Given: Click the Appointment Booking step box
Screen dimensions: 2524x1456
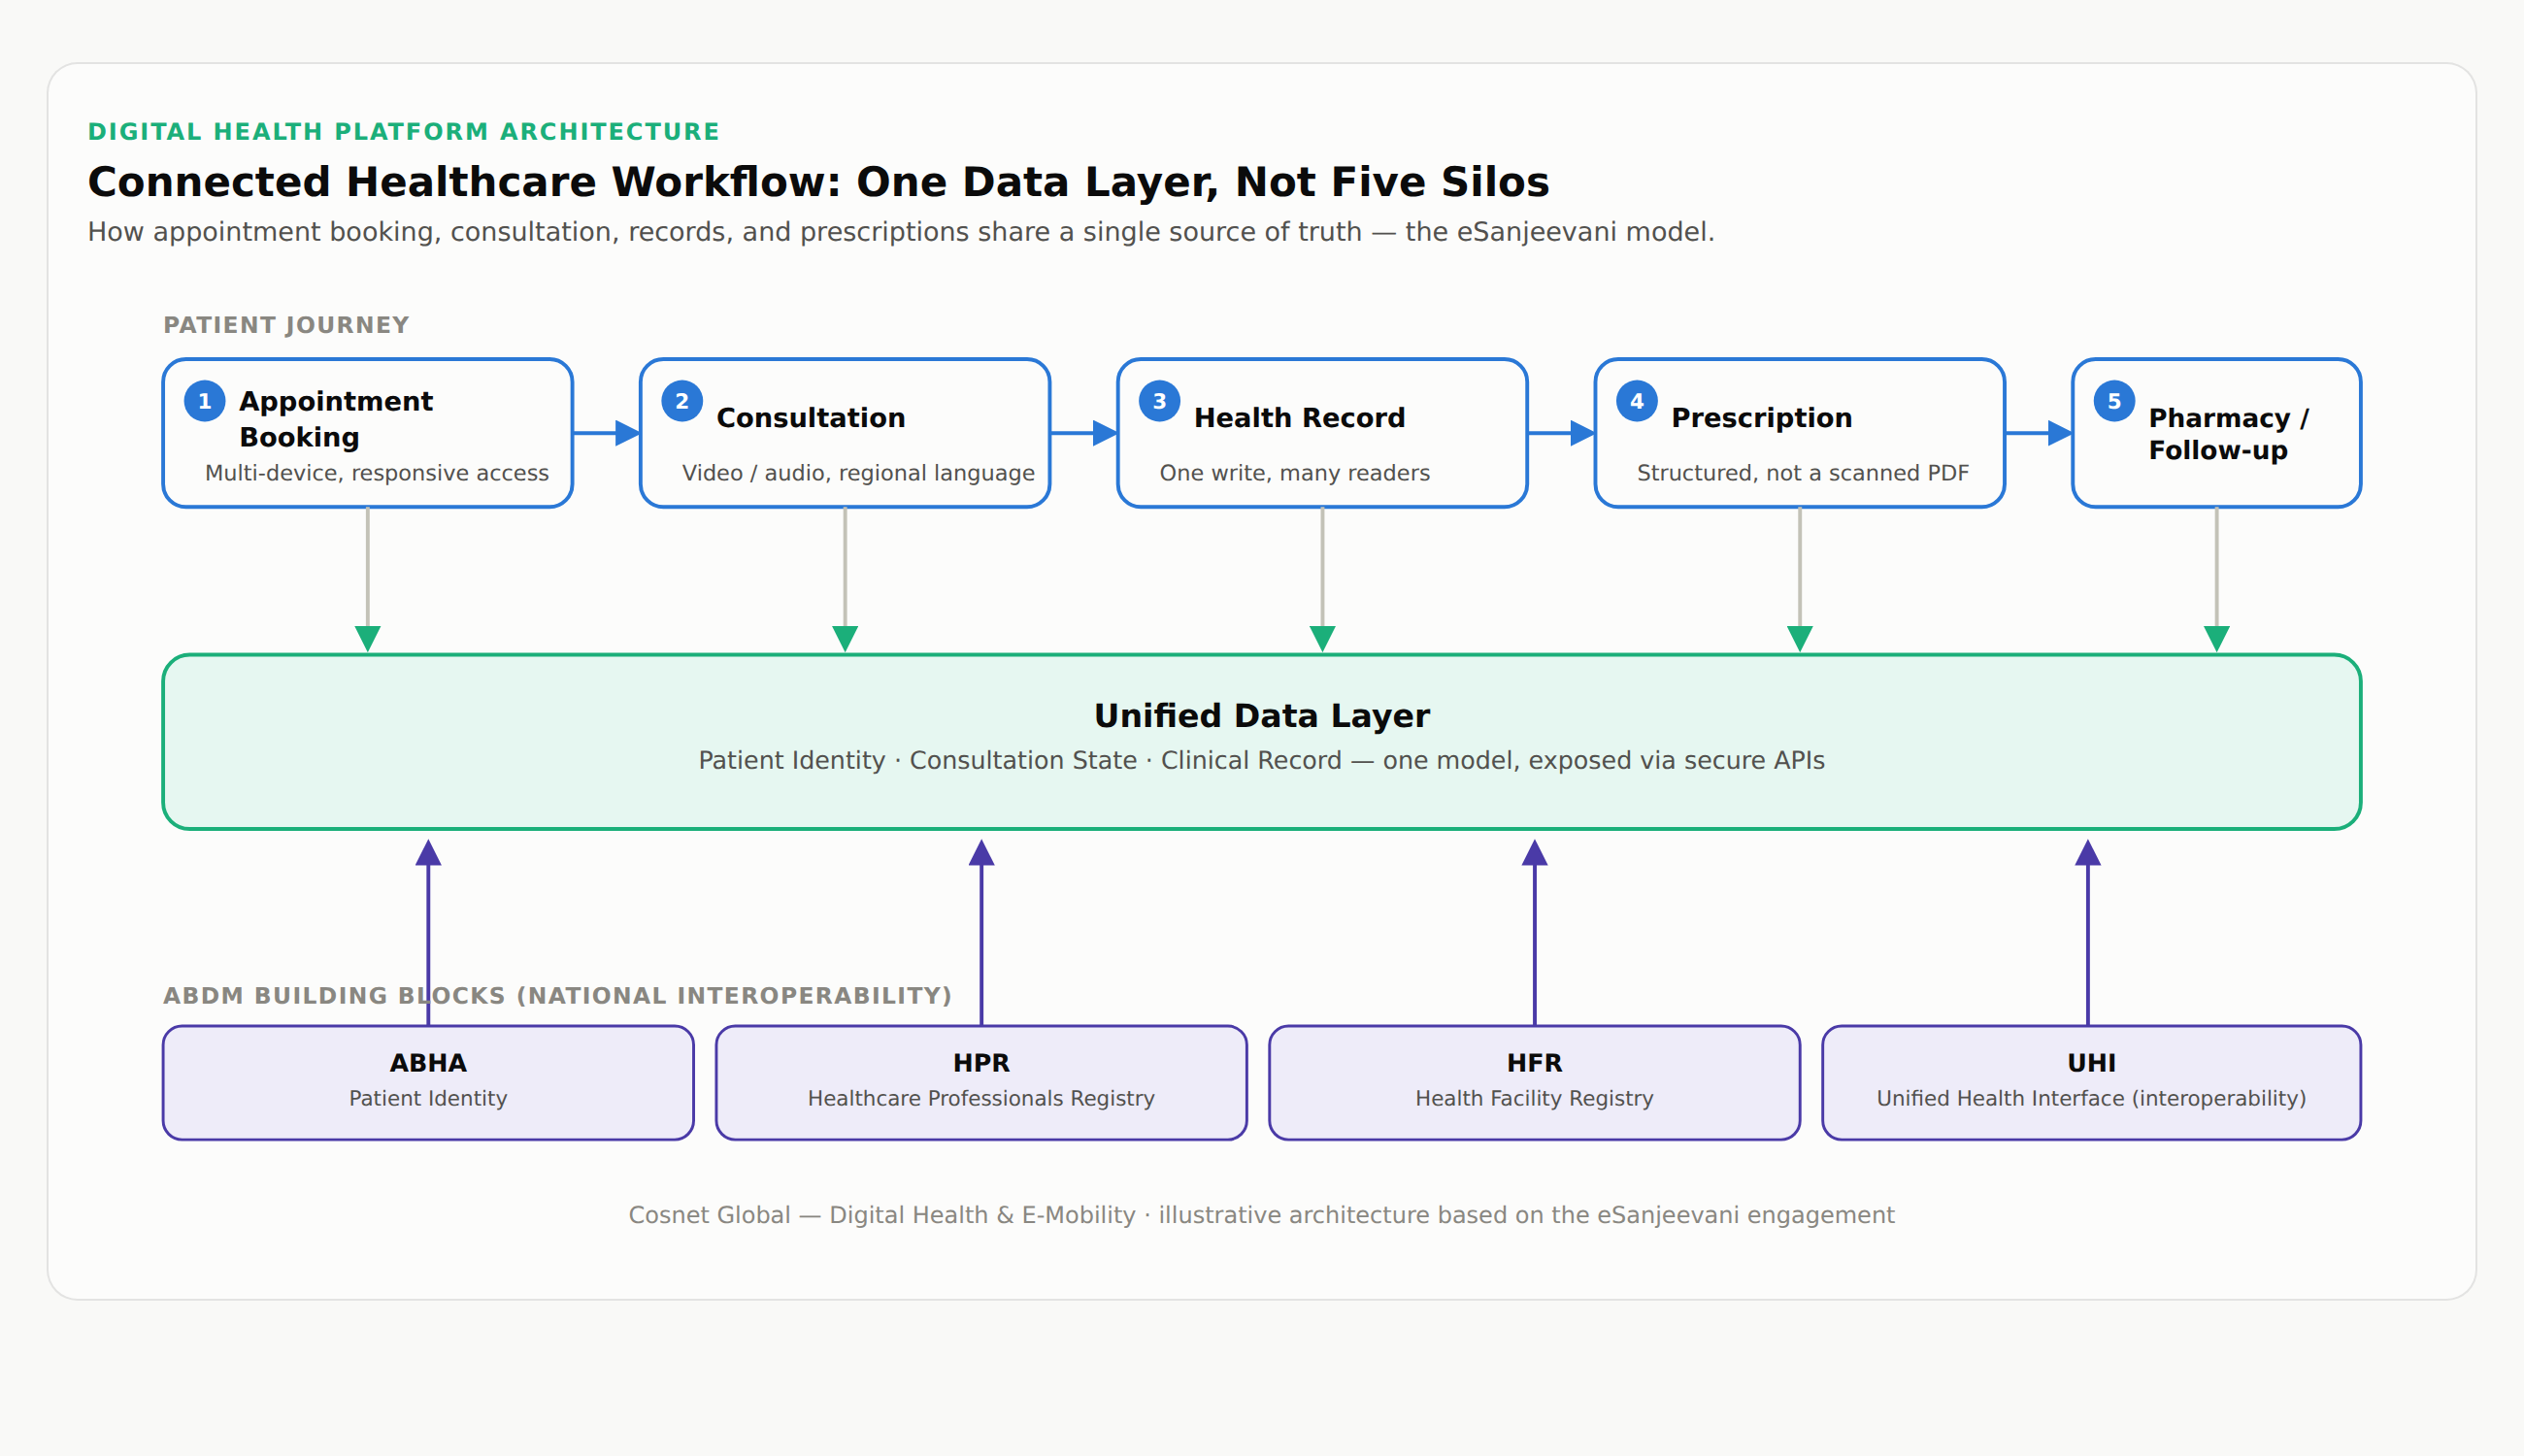Looking at the screenshot, I should point(368,433).
